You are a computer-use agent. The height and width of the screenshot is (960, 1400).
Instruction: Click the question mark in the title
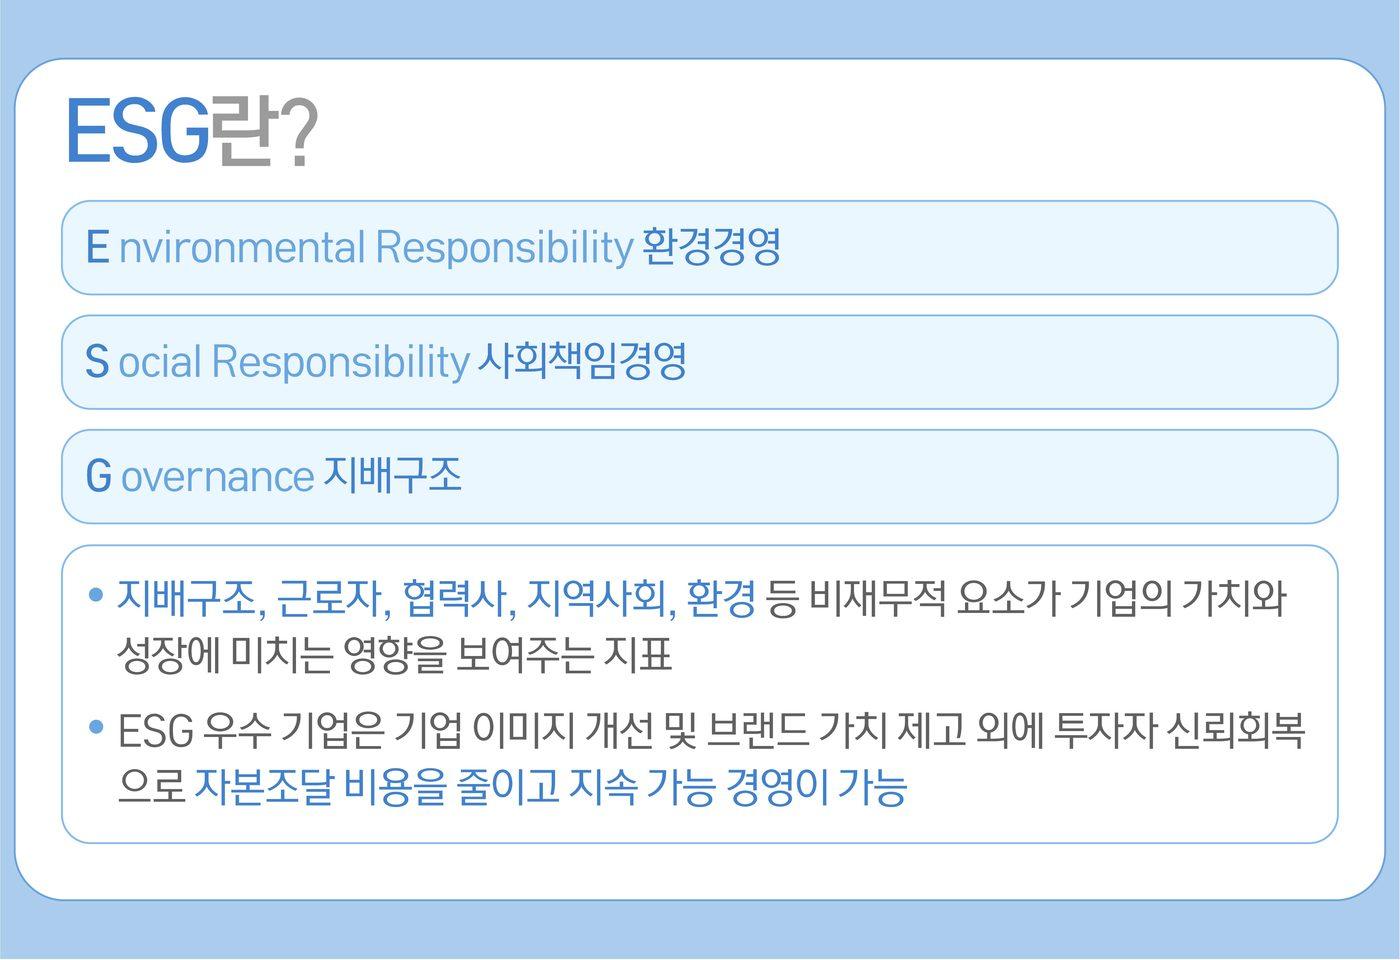[x=296, y=133]
